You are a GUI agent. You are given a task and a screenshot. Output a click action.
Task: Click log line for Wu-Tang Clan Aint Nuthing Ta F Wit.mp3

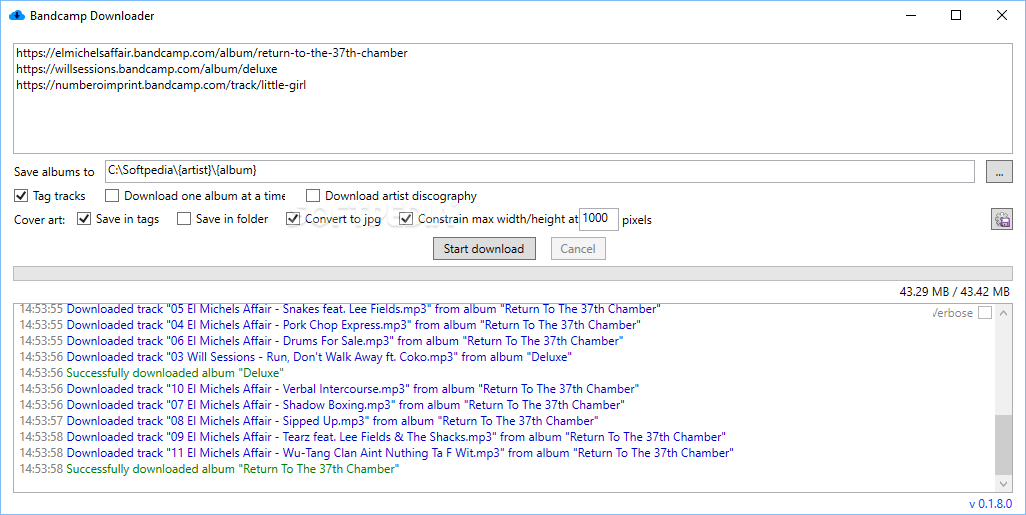click(376, 453)
